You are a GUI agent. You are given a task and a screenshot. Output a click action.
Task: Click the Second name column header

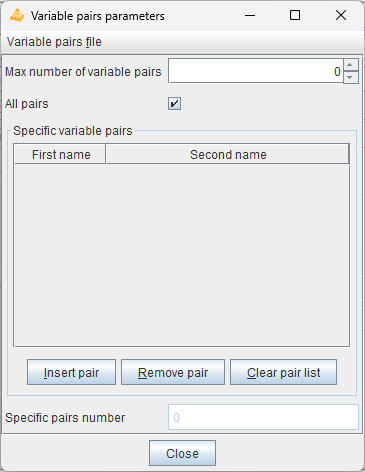(x=228, y=155)
